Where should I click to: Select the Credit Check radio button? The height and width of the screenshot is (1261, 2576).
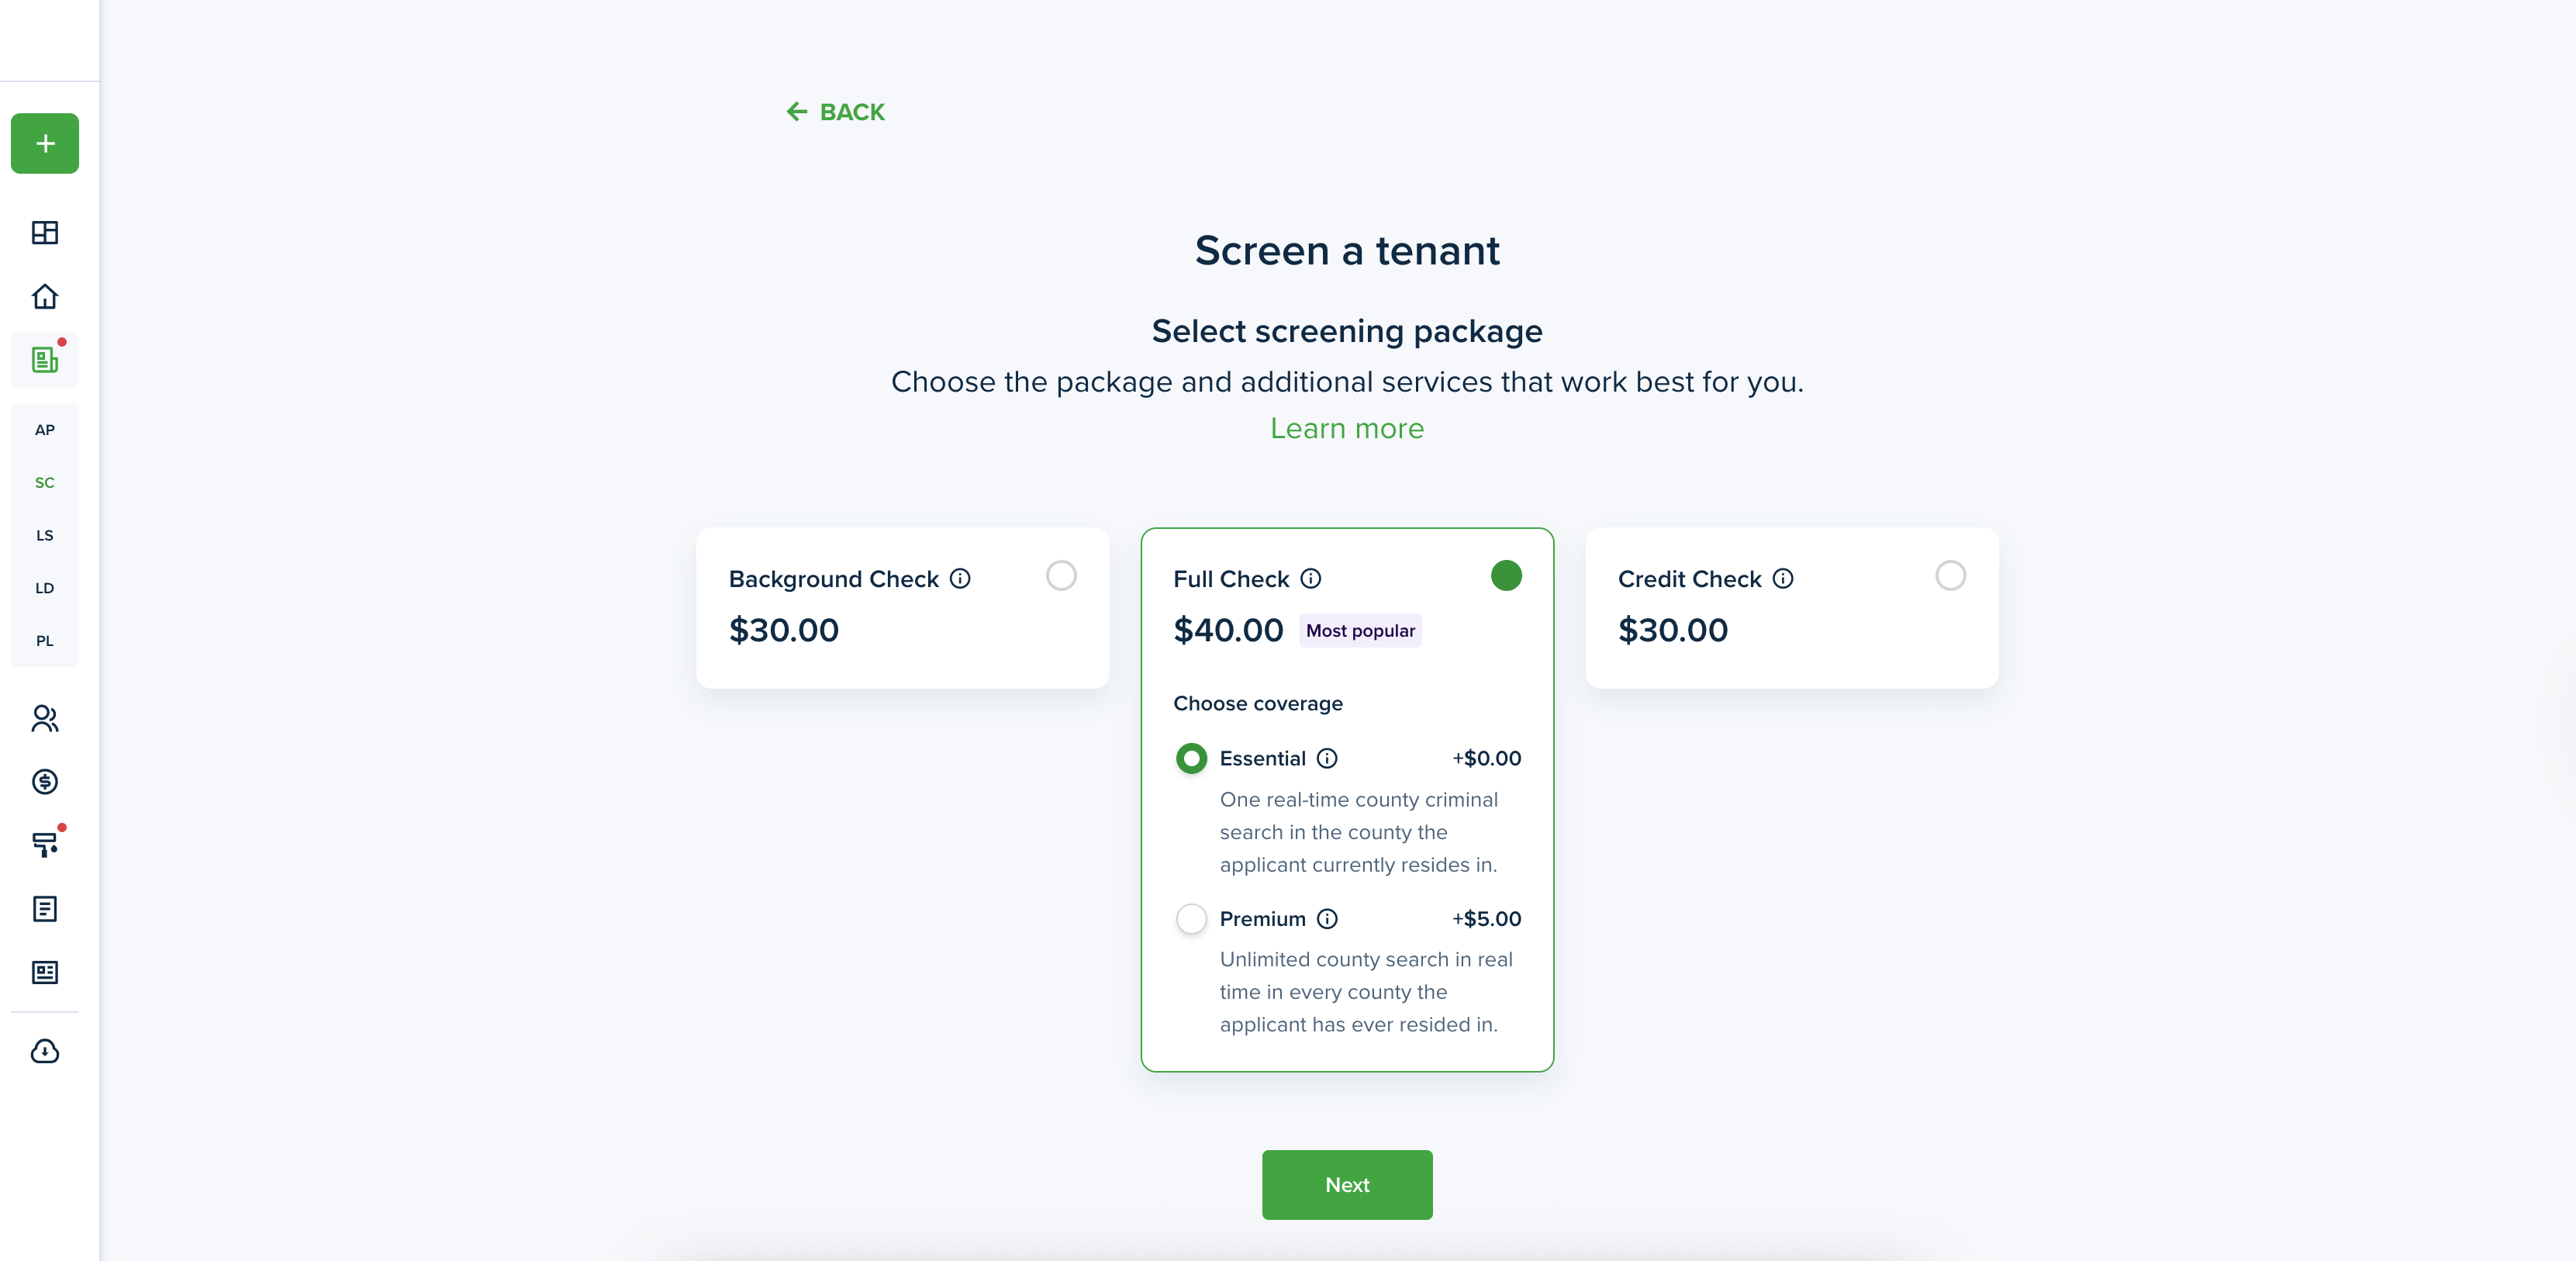point(1950,576)
